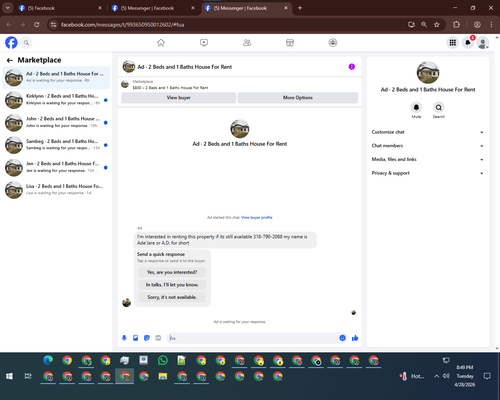Click the More Options button
The image size is (500, 400).
point(298,98)
